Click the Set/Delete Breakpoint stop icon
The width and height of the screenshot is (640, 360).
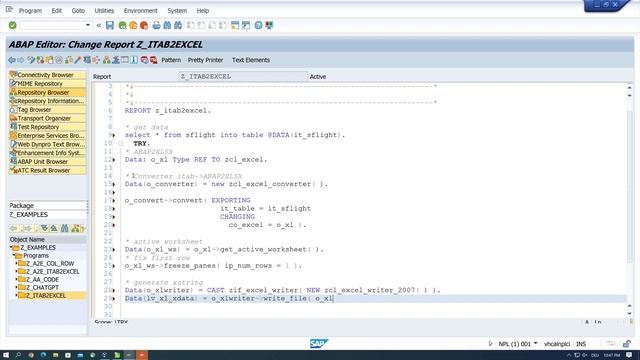tap(144, 60)
